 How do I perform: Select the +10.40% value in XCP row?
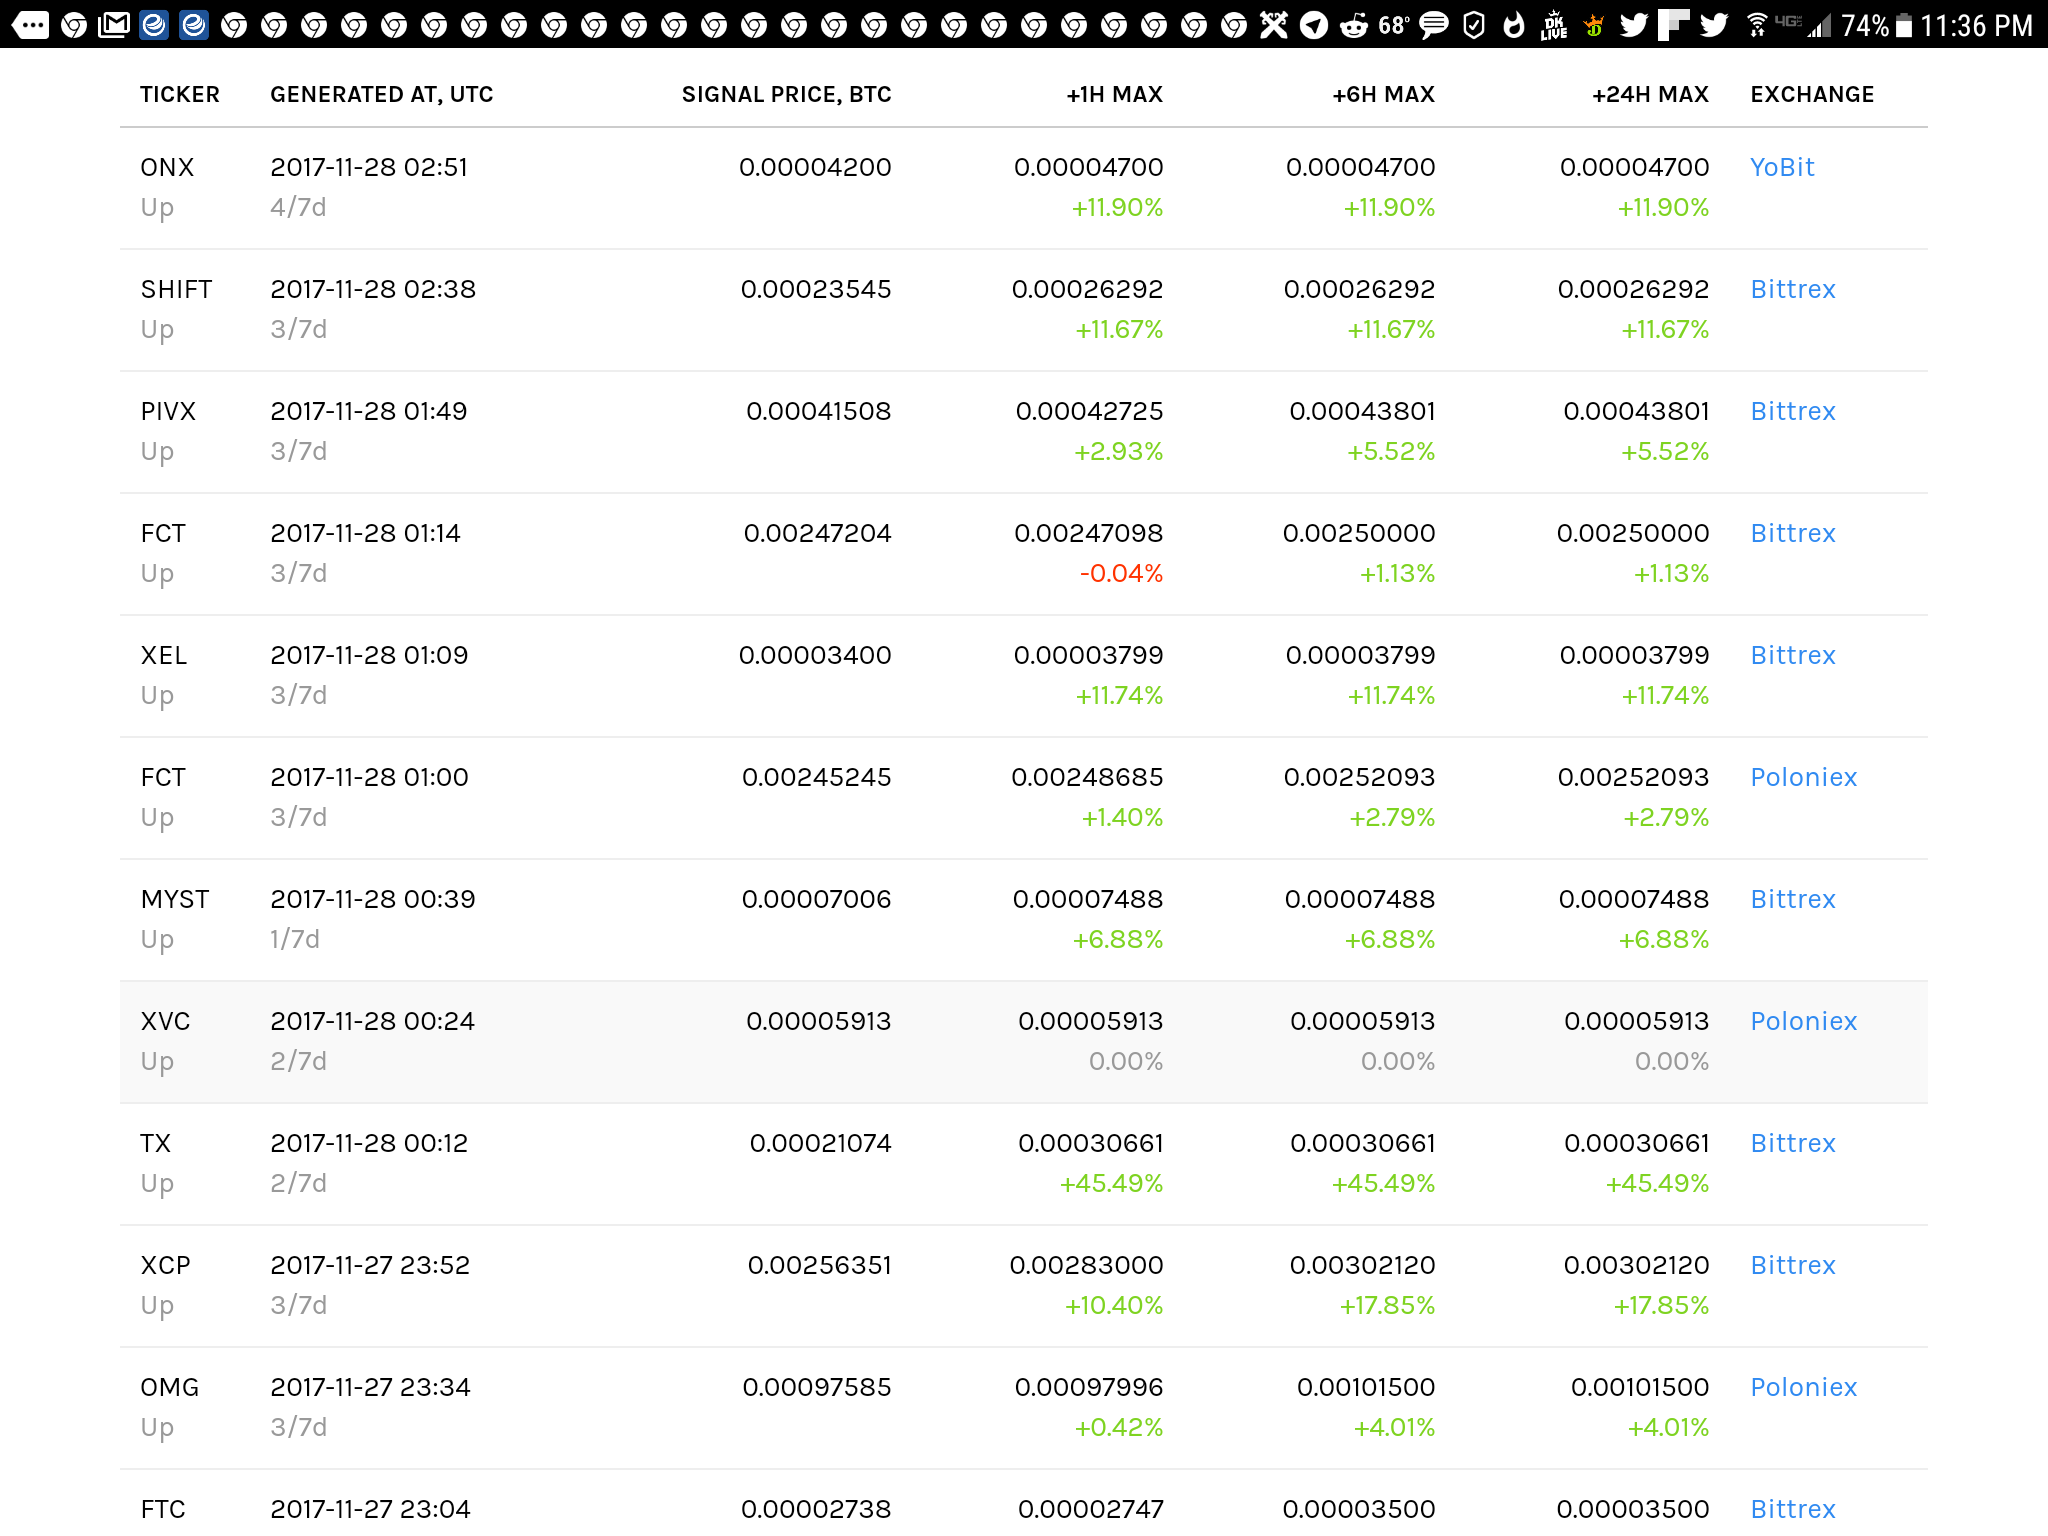[1113, 1305]
